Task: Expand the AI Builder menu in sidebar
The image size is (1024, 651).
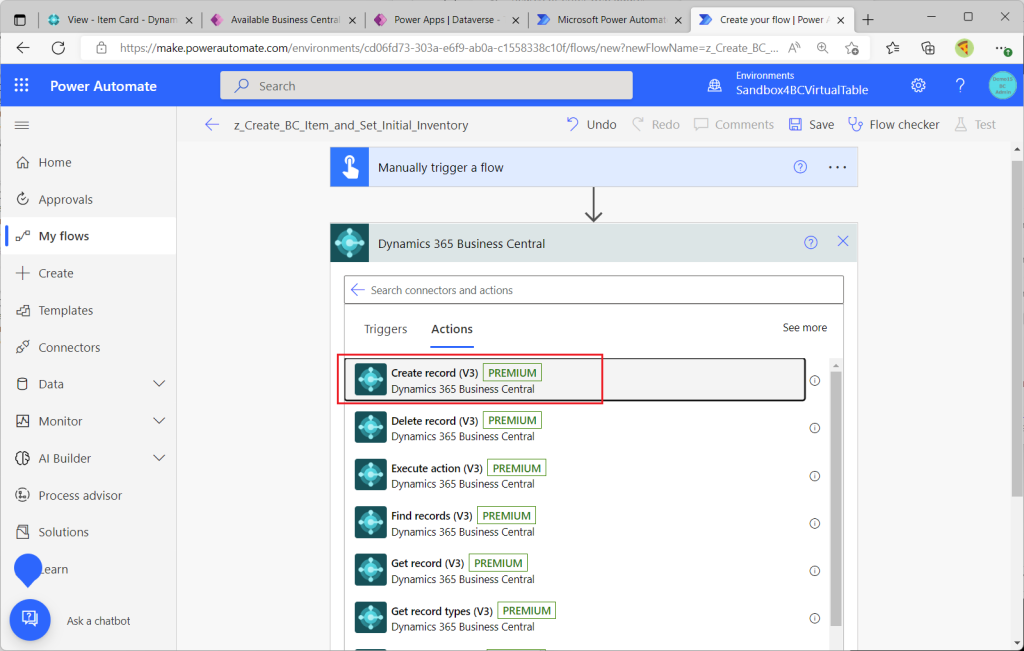Action: coord(159,458)
